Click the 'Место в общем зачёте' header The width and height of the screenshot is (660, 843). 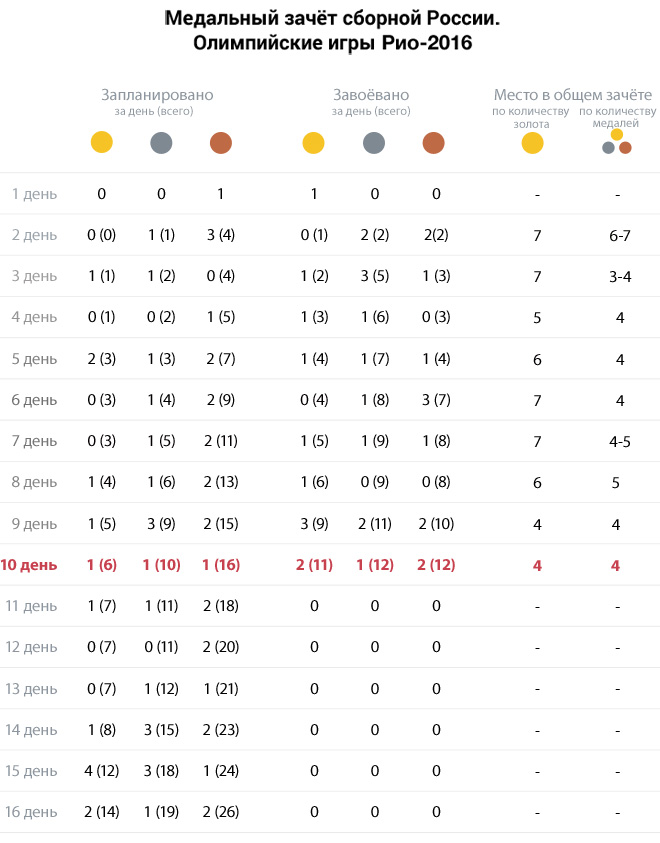coord(573,95)
